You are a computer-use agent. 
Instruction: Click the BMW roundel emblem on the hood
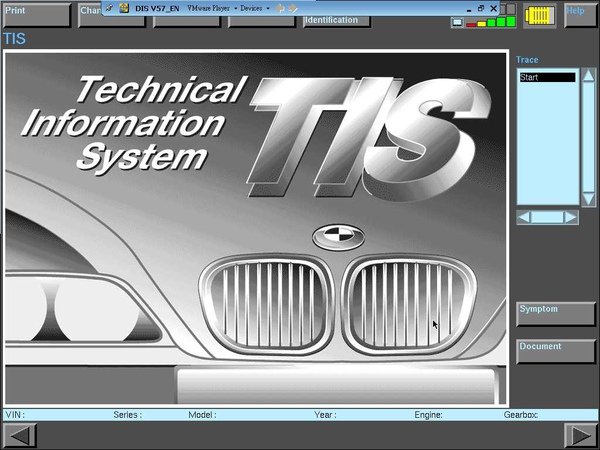pos(338,237)
